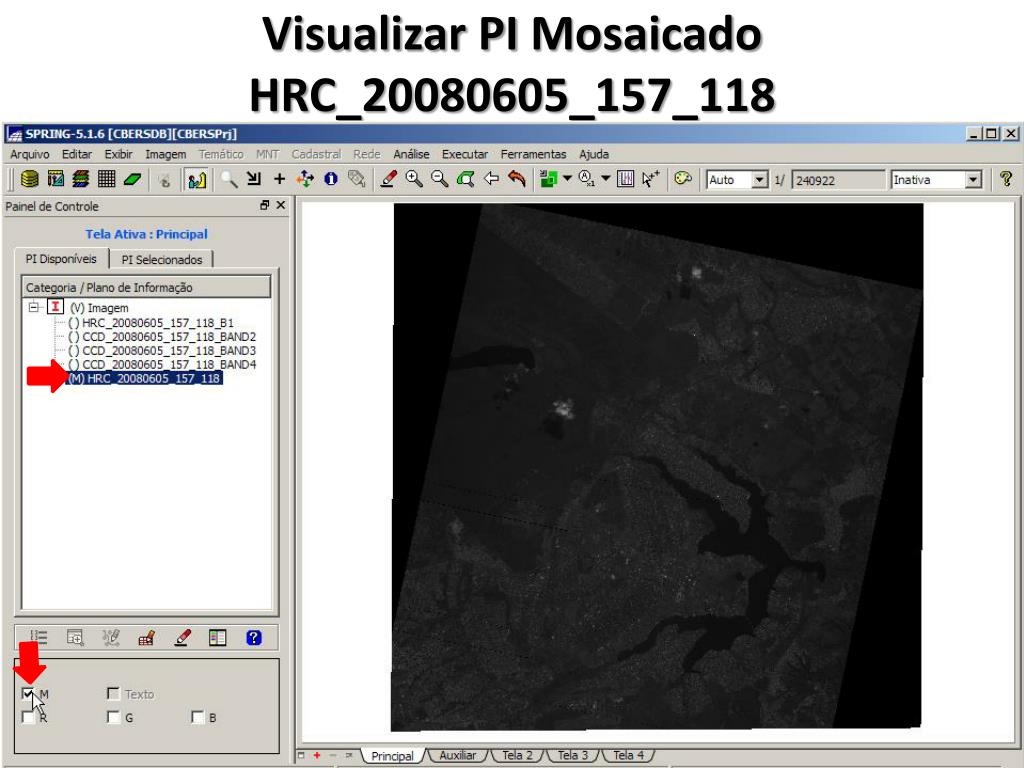1024x768 pixels.
Task: Click the list view icon in control panel
Action: click(x=39, y=637)
